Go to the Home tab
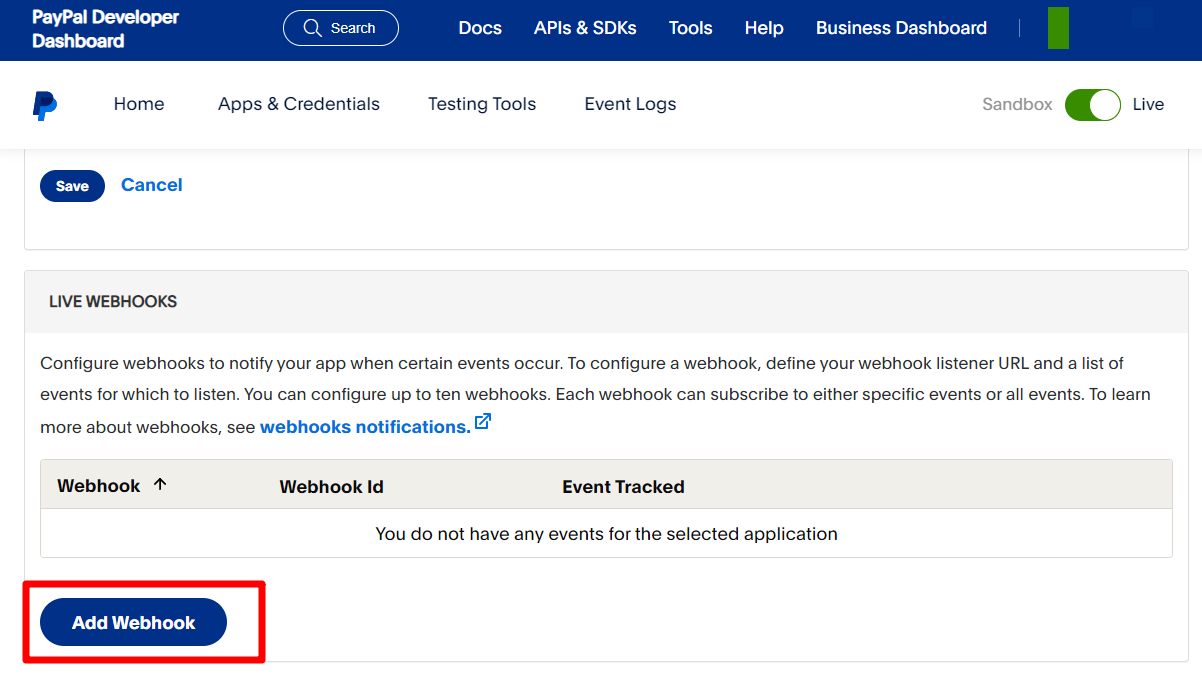 (139, 104)
